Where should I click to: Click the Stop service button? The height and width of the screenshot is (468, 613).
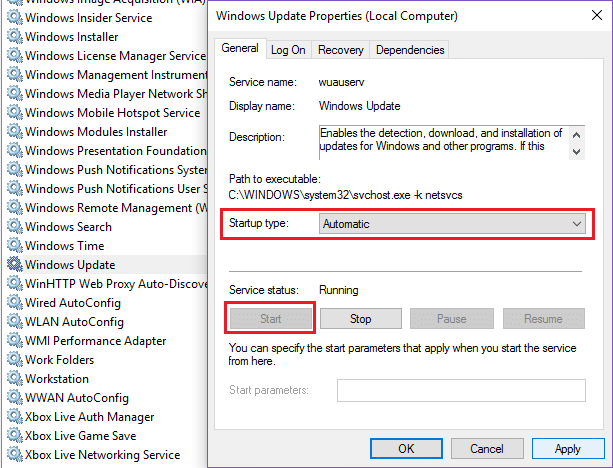click(360, 319)
